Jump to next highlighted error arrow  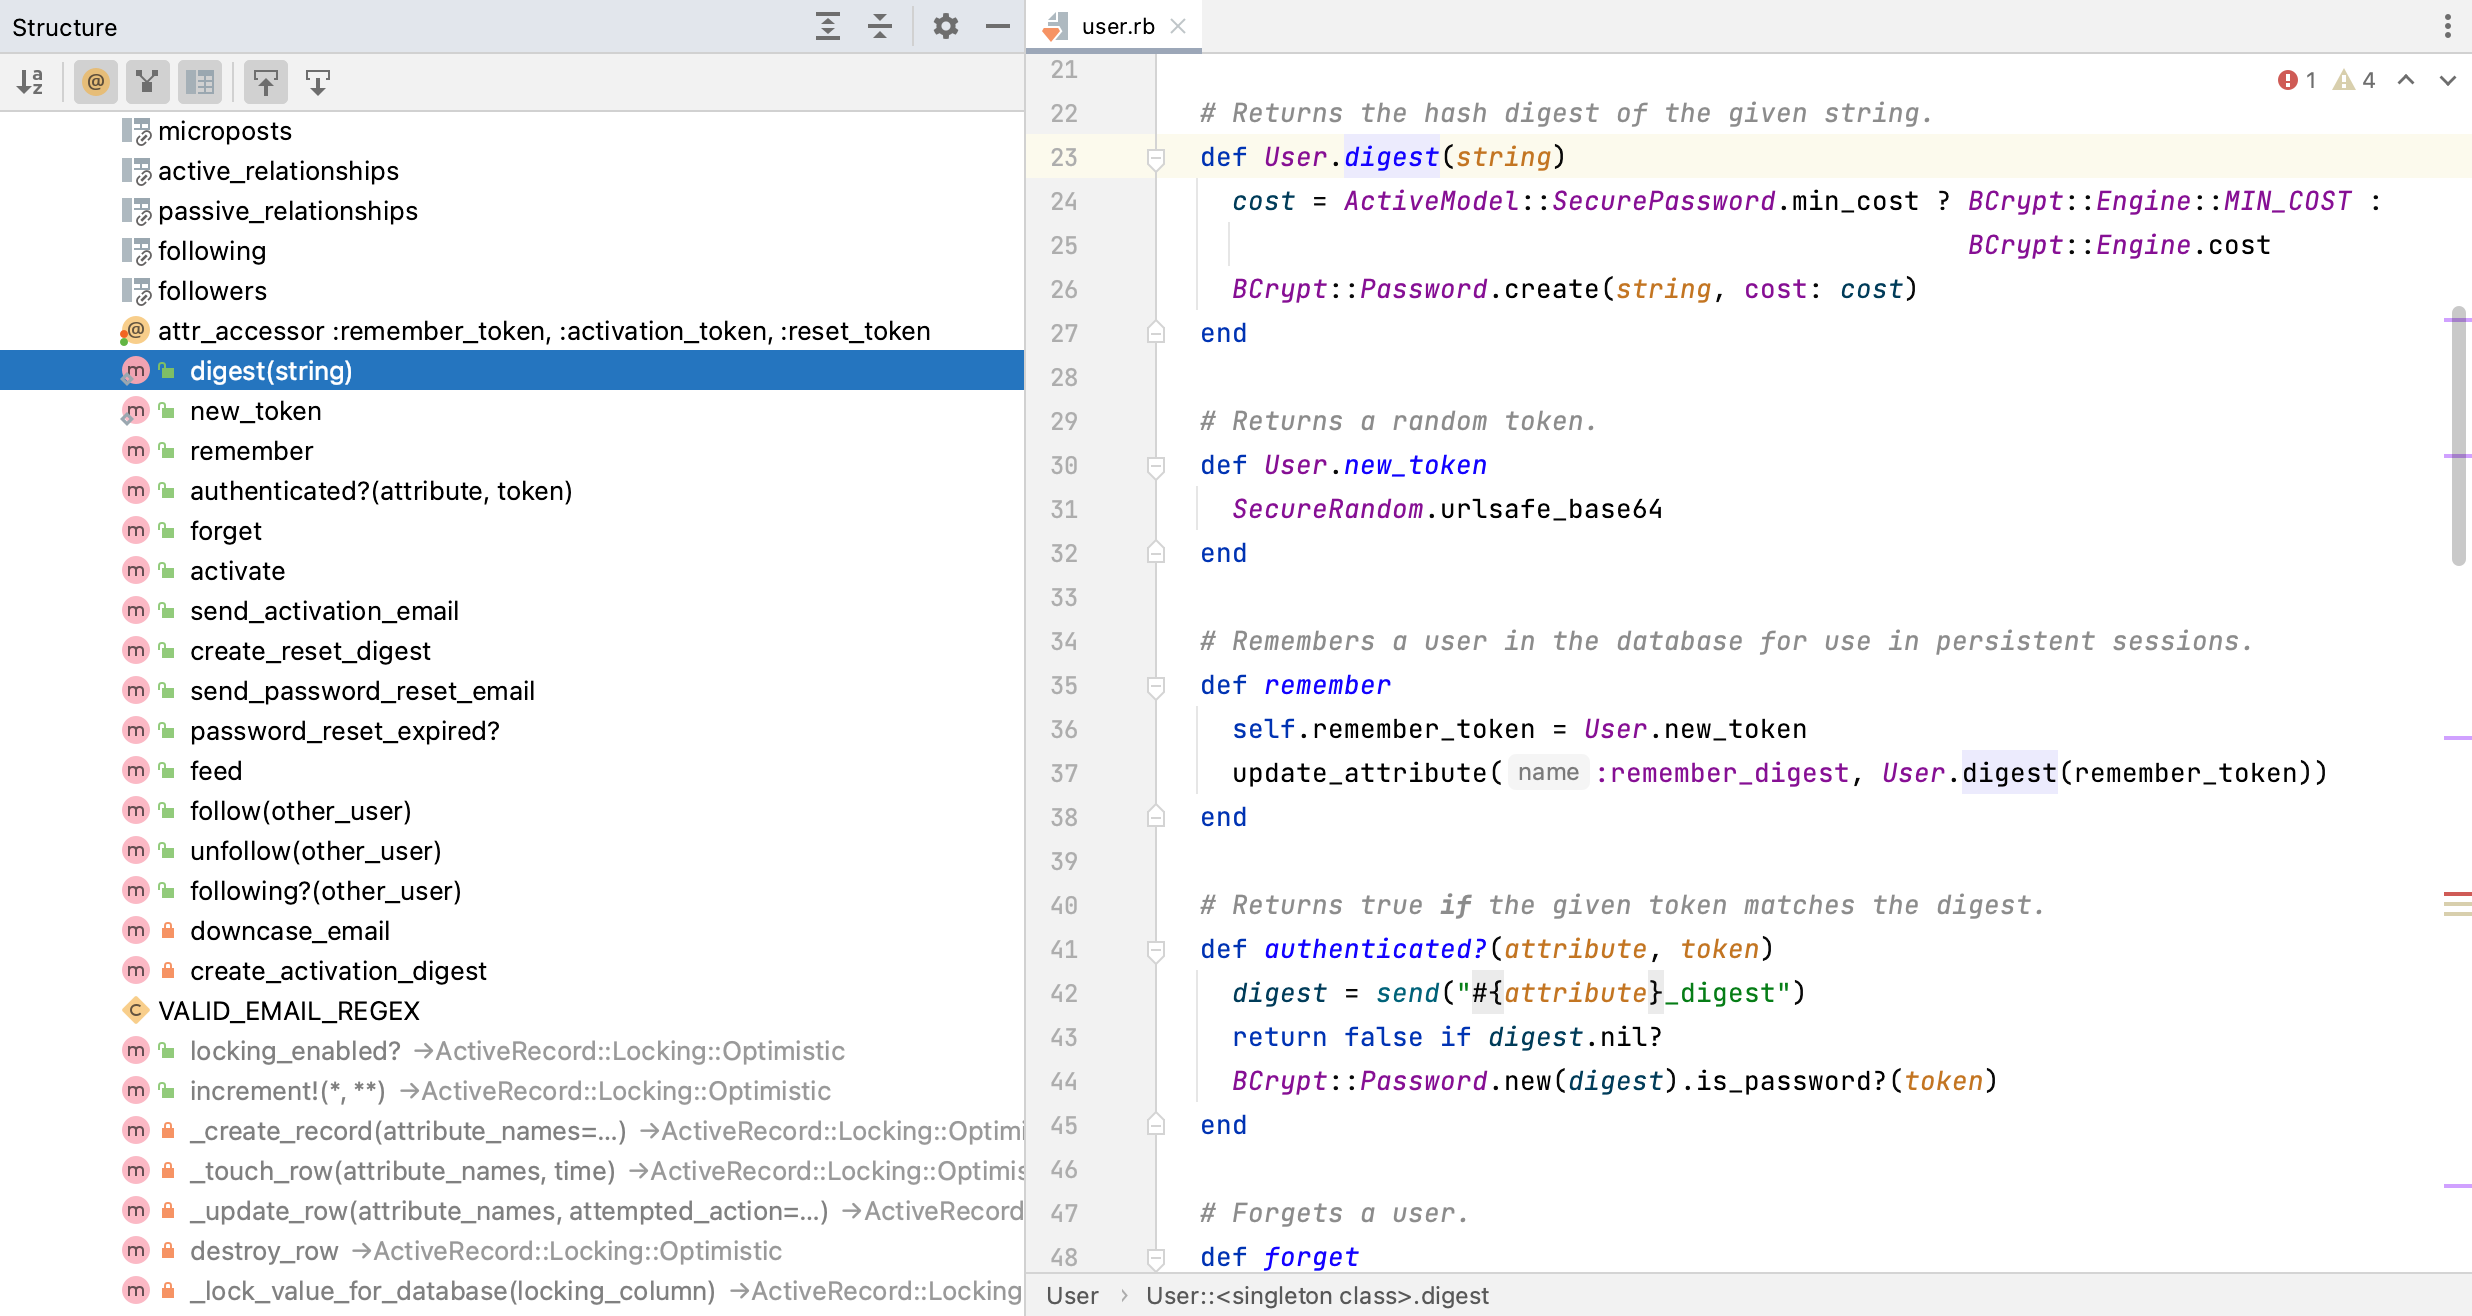click(2448, 80)
